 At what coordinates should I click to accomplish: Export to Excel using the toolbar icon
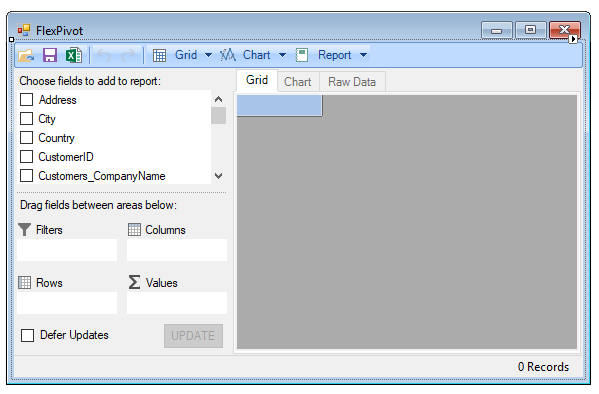pos(74,55)
